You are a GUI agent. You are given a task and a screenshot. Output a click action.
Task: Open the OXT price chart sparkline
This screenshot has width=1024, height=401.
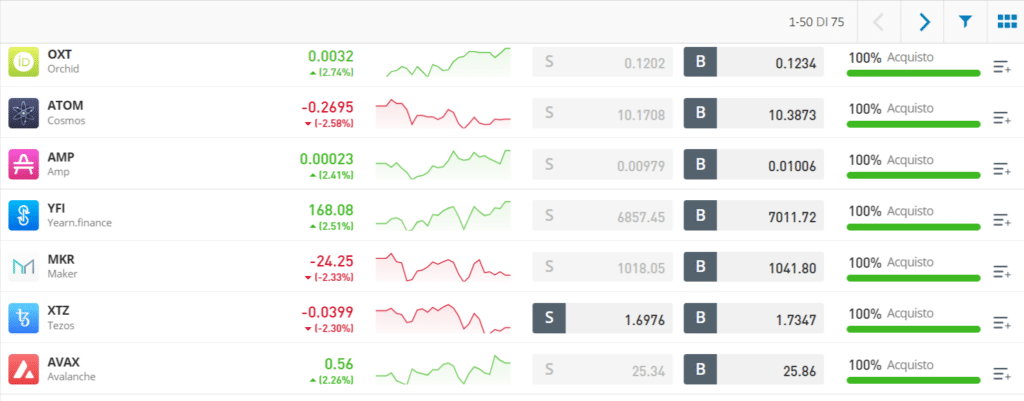tap(448, 62)
